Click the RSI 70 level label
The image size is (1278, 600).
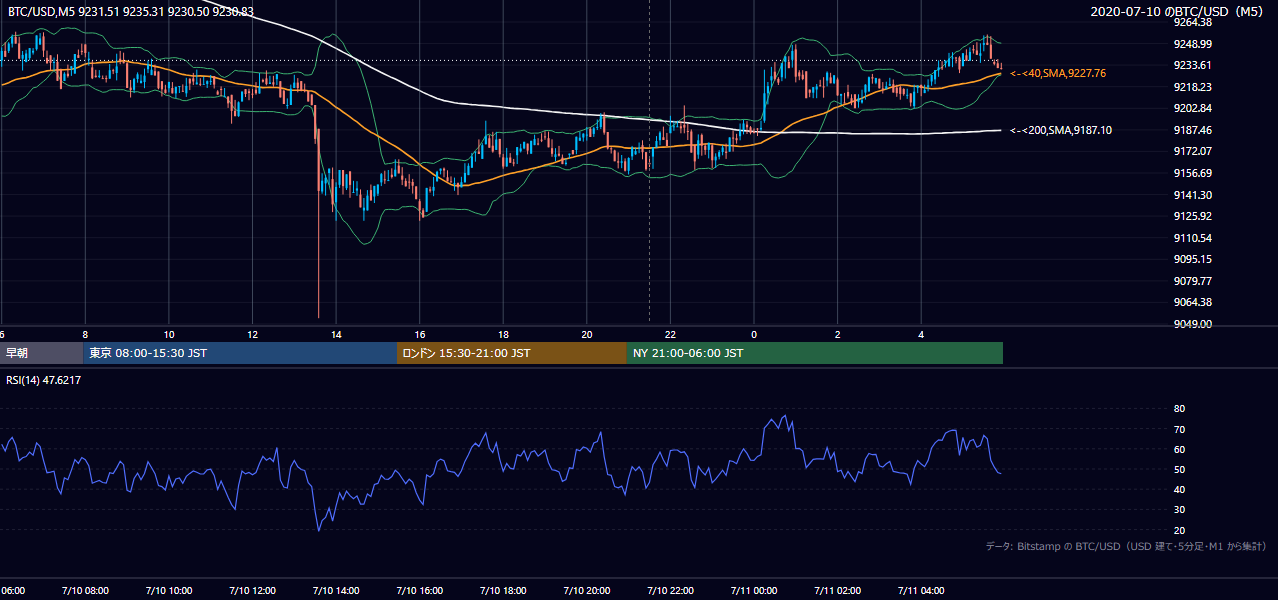(x=1179, y=429)
